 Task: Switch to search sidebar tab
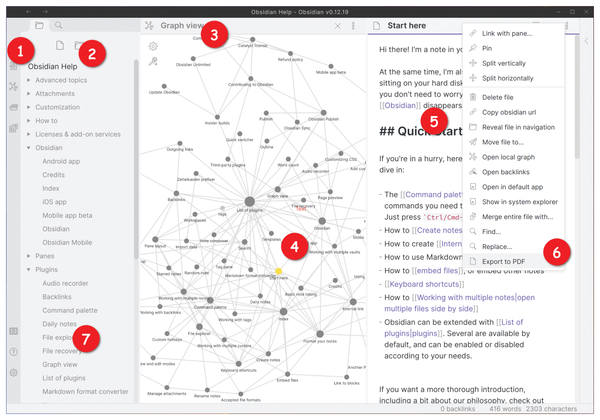[58, 25]
